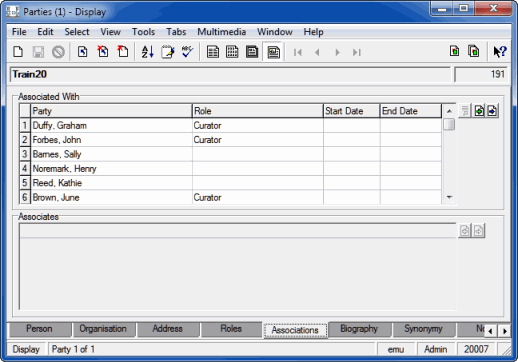Open the Tabs menu
The image size is (518, 362).
(x=176, y=32)
